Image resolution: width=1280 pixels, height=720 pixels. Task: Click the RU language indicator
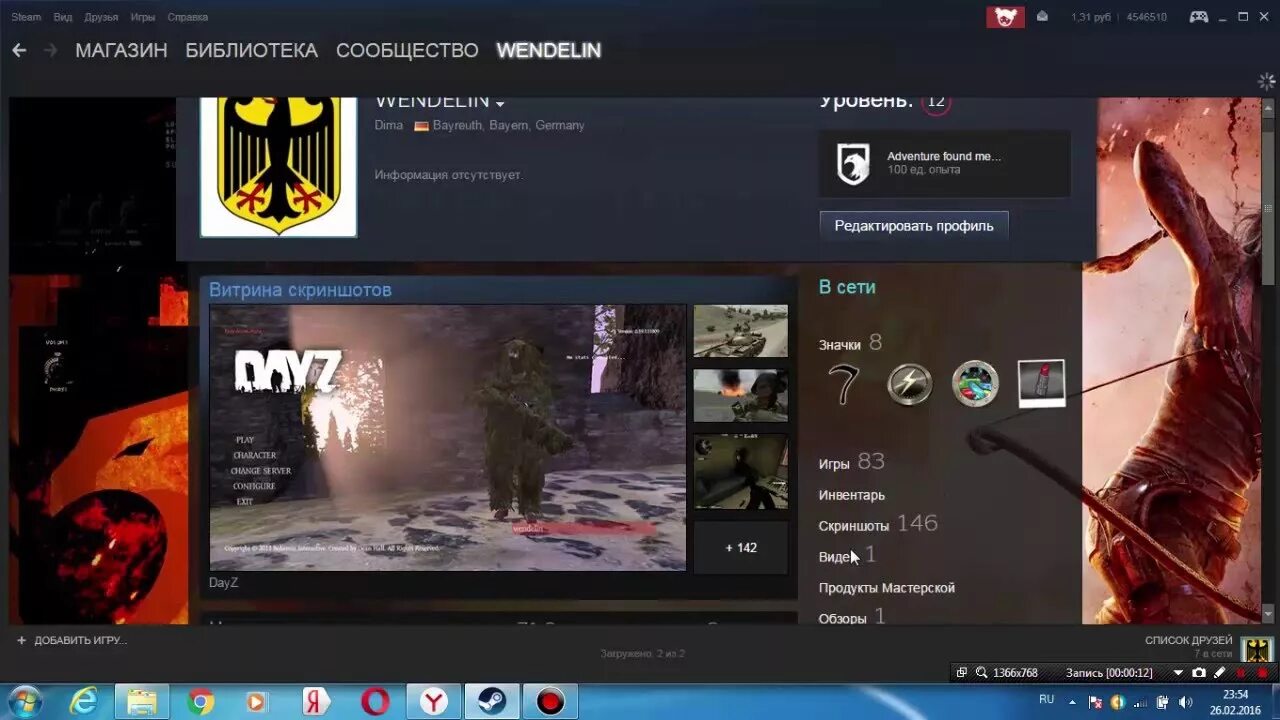pyautogui.click(x=1047, y=699)
